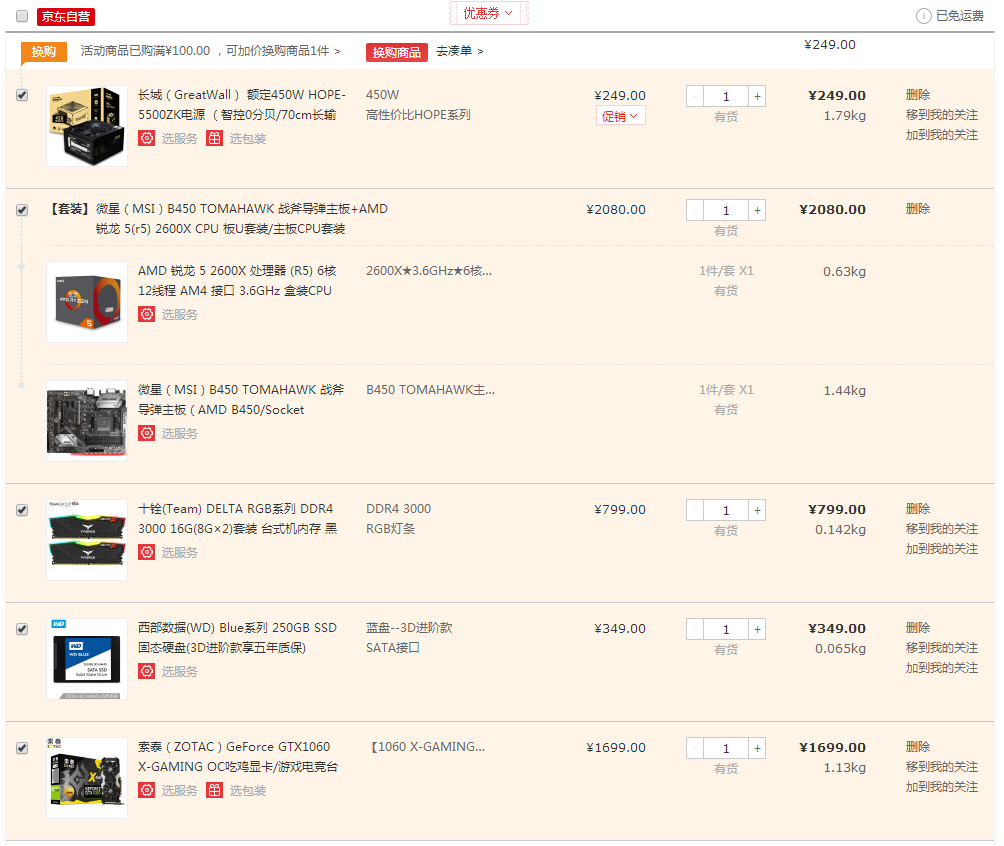The image size is (1004, 846).
Task: Move ZOTAC GTX1060 to my favorites
Action: tap(942, 767)
